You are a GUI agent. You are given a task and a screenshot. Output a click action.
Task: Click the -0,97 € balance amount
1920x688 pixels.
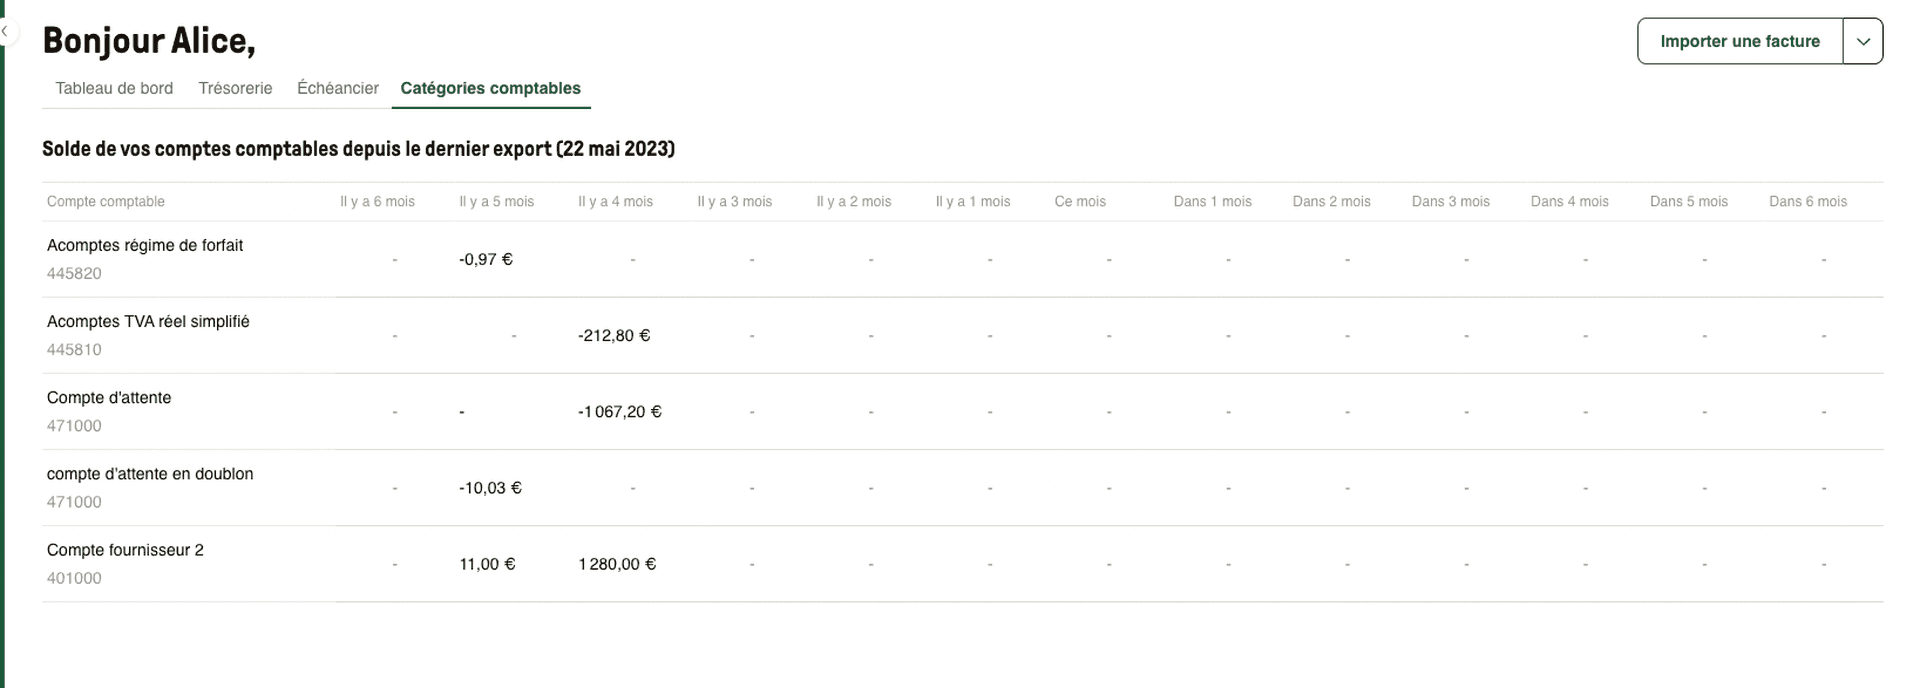[x=485, y=258]
